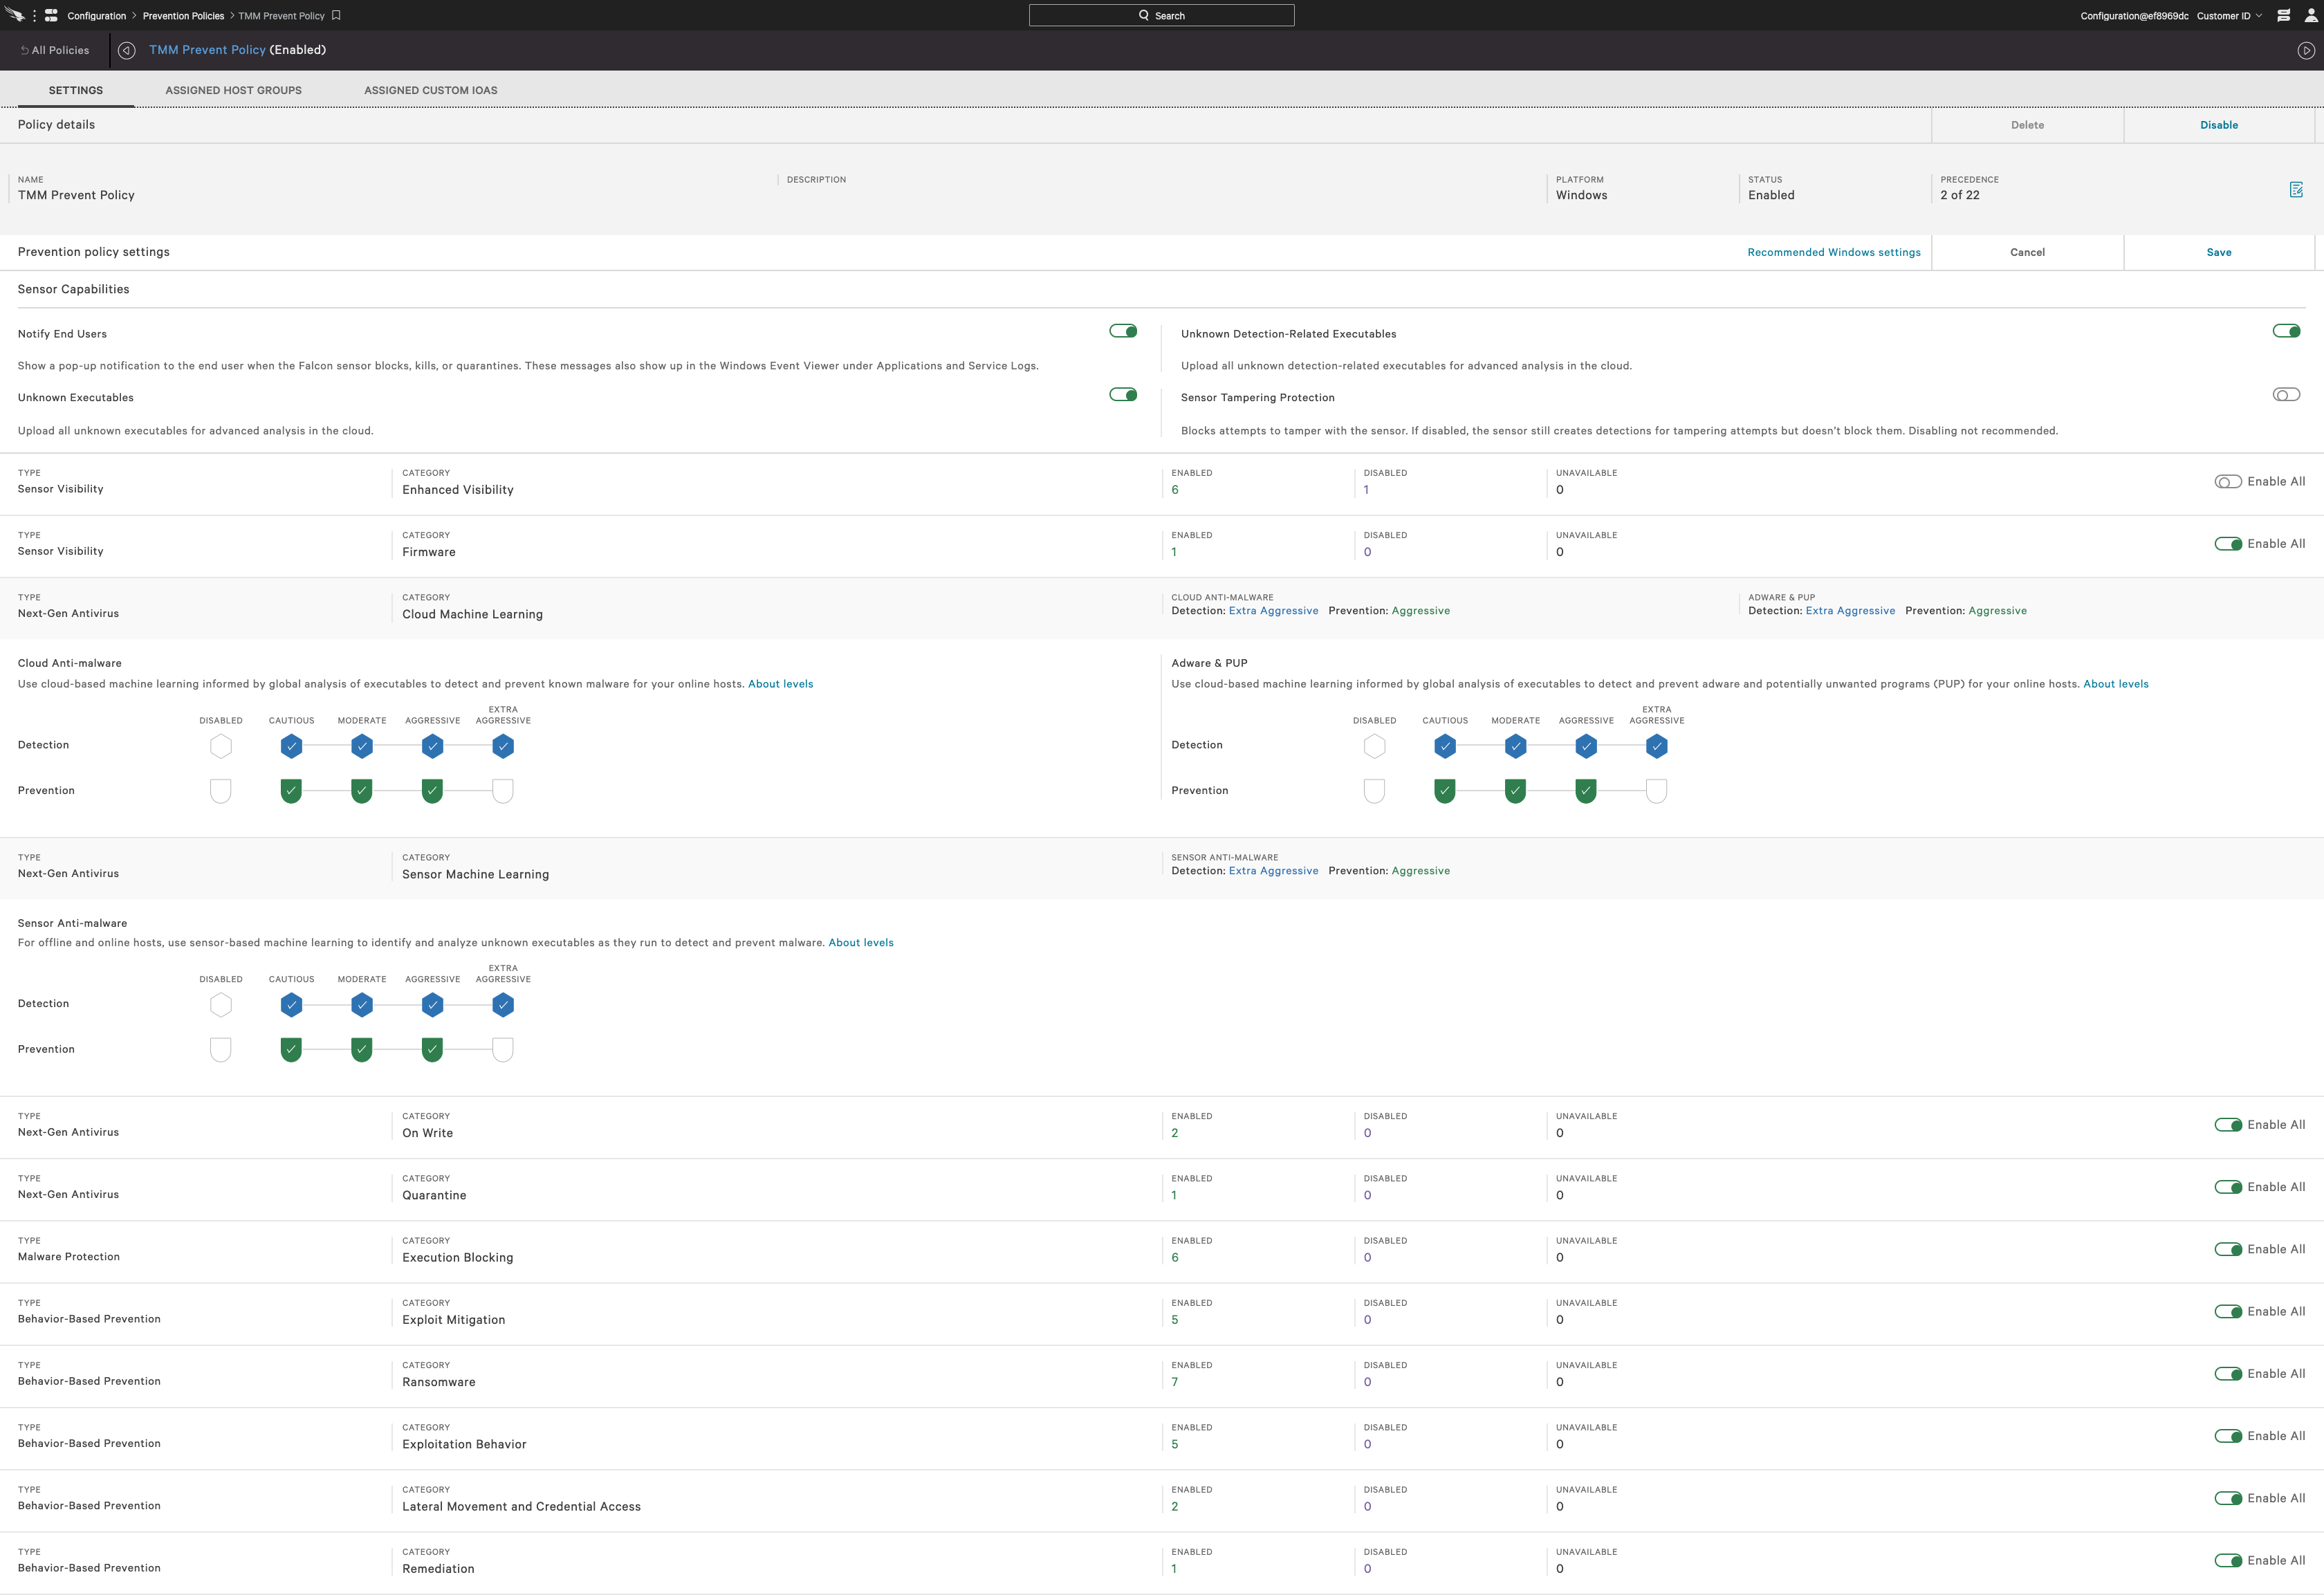Set Adware & PUP Detection to Cautious
The image size is (2324, 1595).
click(x=1445, y=746)
